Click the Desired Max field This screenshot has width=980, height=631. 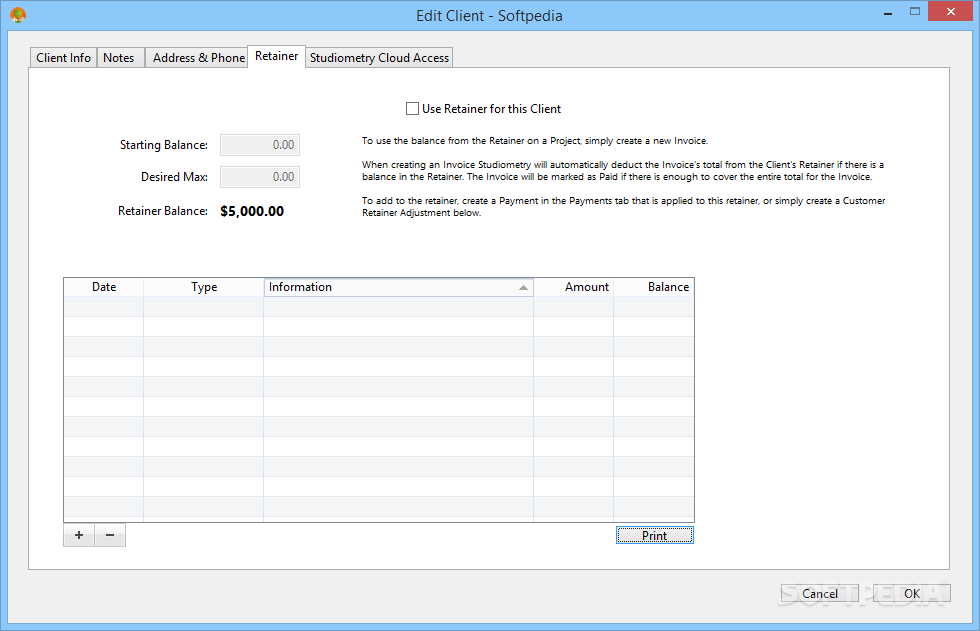pos(260,177)
